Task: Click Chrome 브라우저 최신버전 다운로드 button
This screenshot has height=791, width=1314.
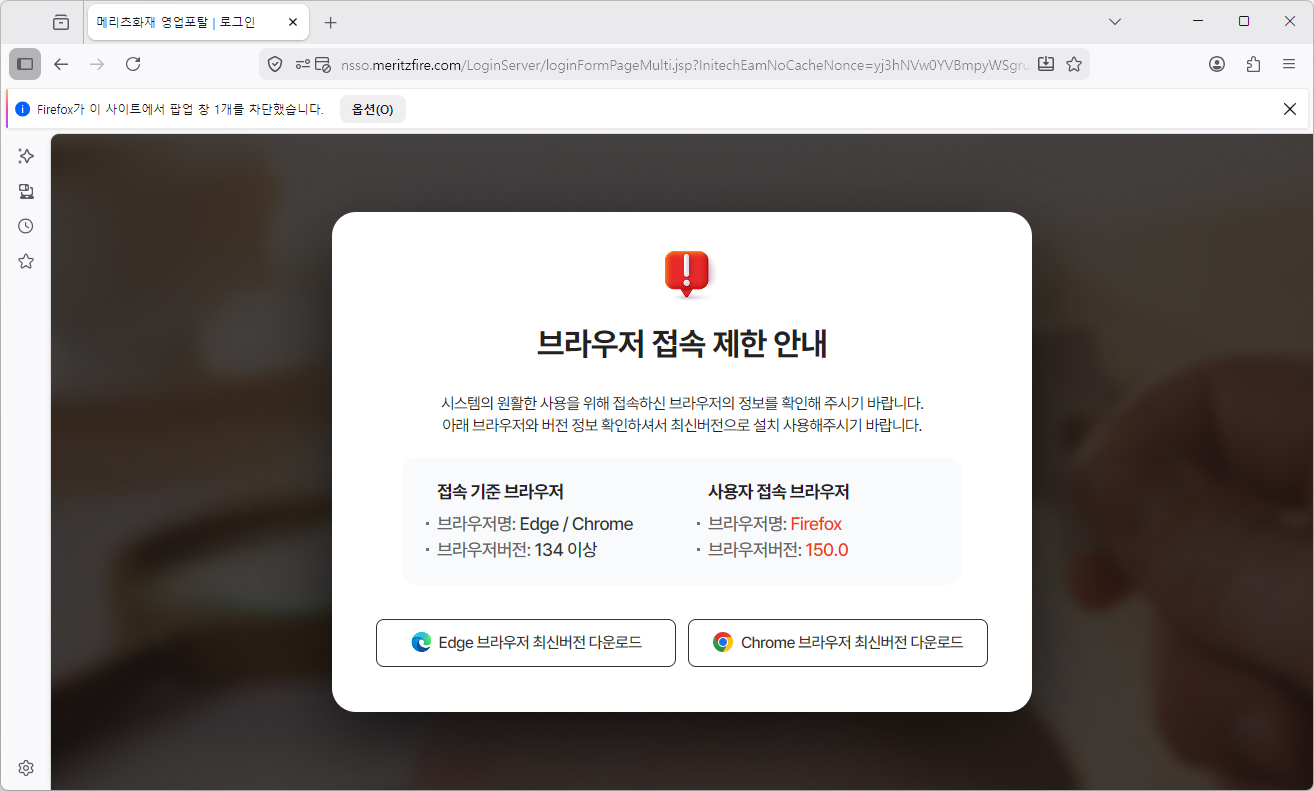Action: (838, 643)
